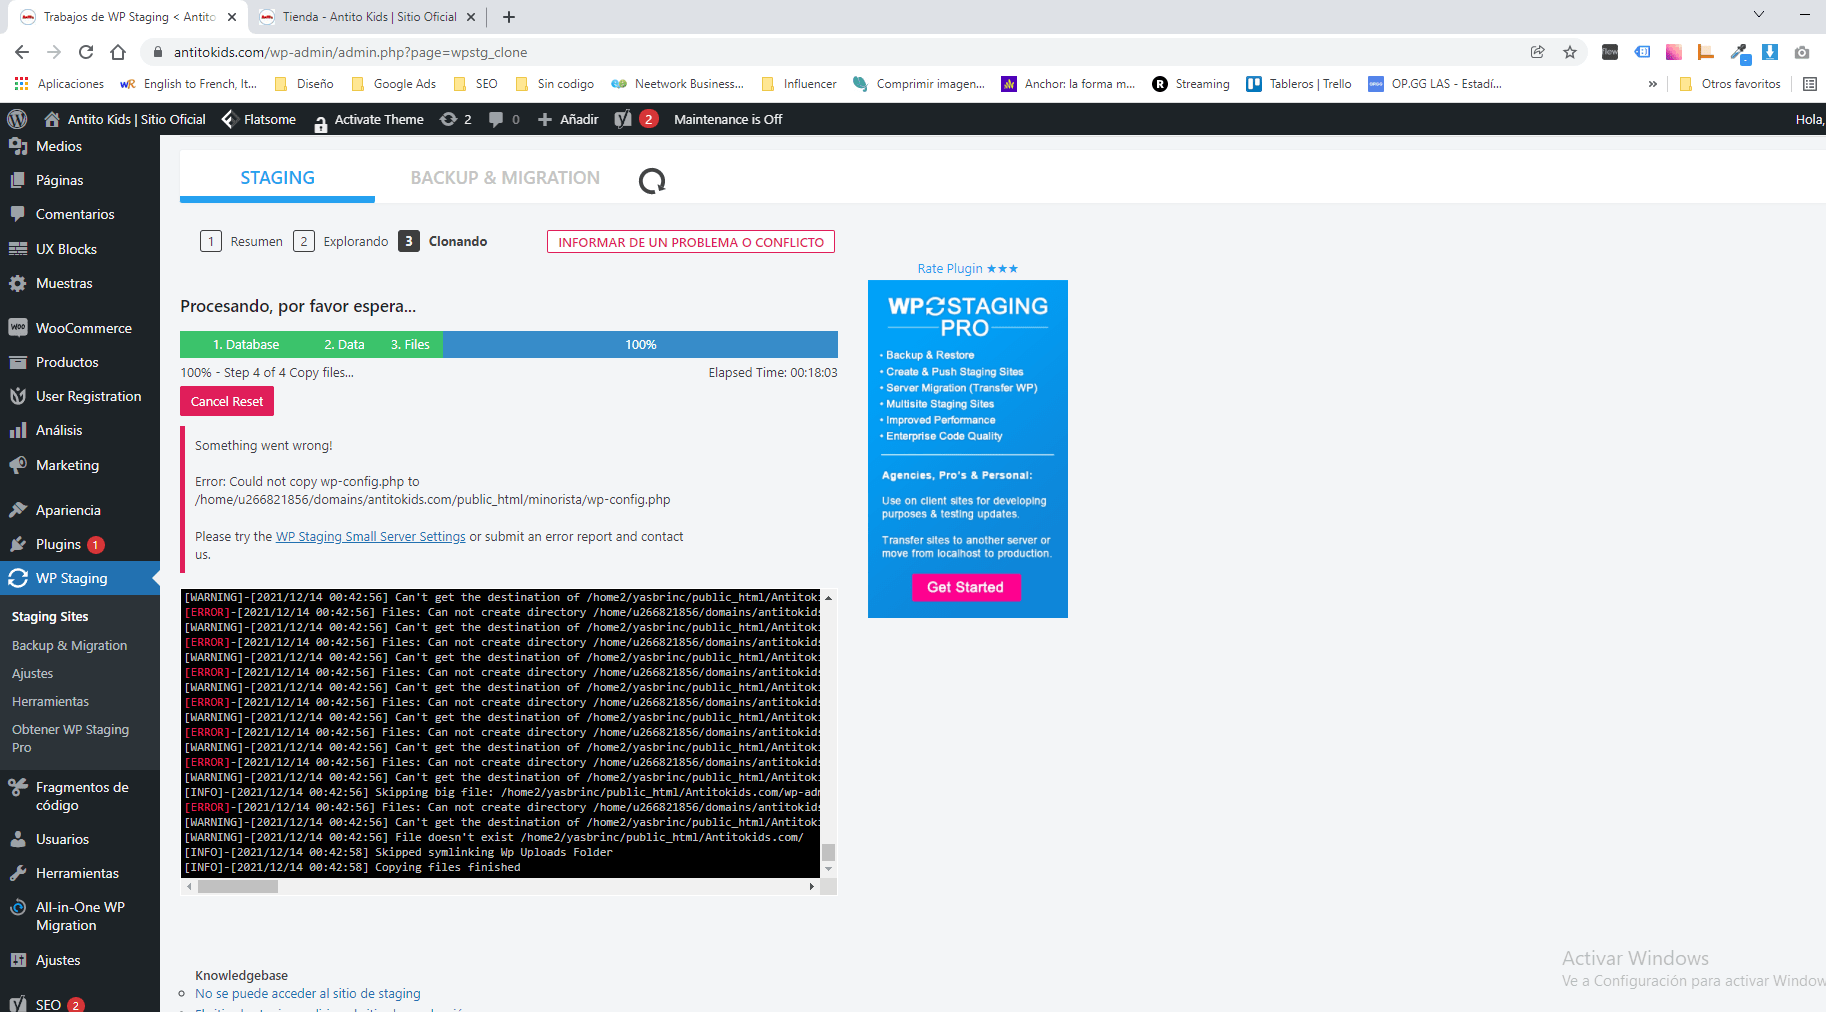Select Staging Sites submenu item

coord(50,617)
